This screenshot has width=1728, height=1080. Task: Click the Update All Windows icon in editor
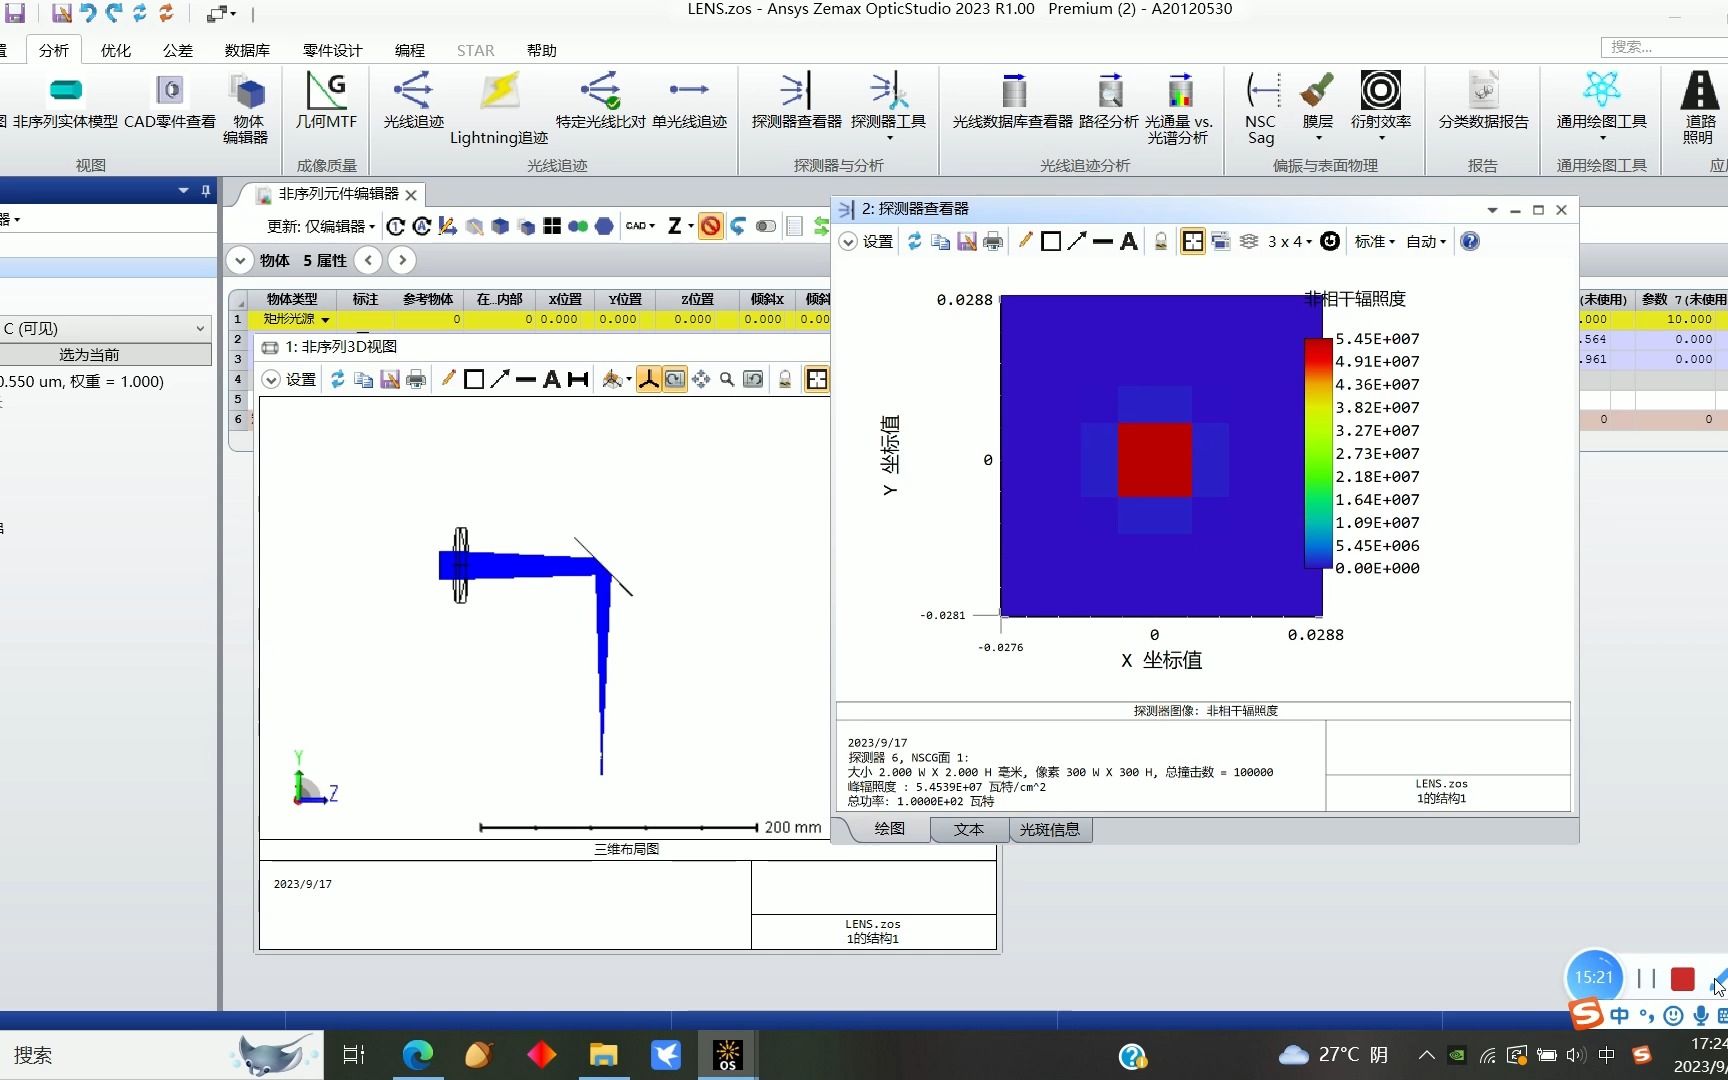[x=422, y=226]
